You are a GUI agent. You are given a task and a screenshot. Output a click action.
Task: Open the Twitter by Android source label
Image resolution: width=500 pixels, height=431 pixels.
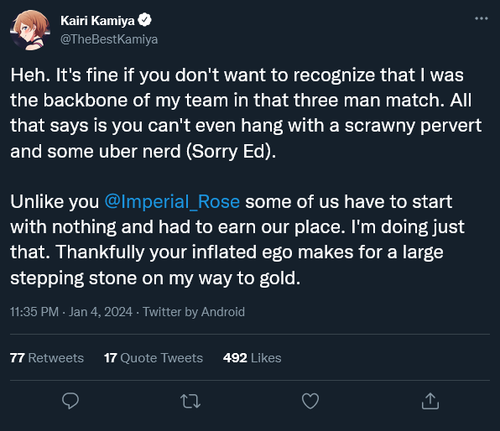(x=194, y=312)
